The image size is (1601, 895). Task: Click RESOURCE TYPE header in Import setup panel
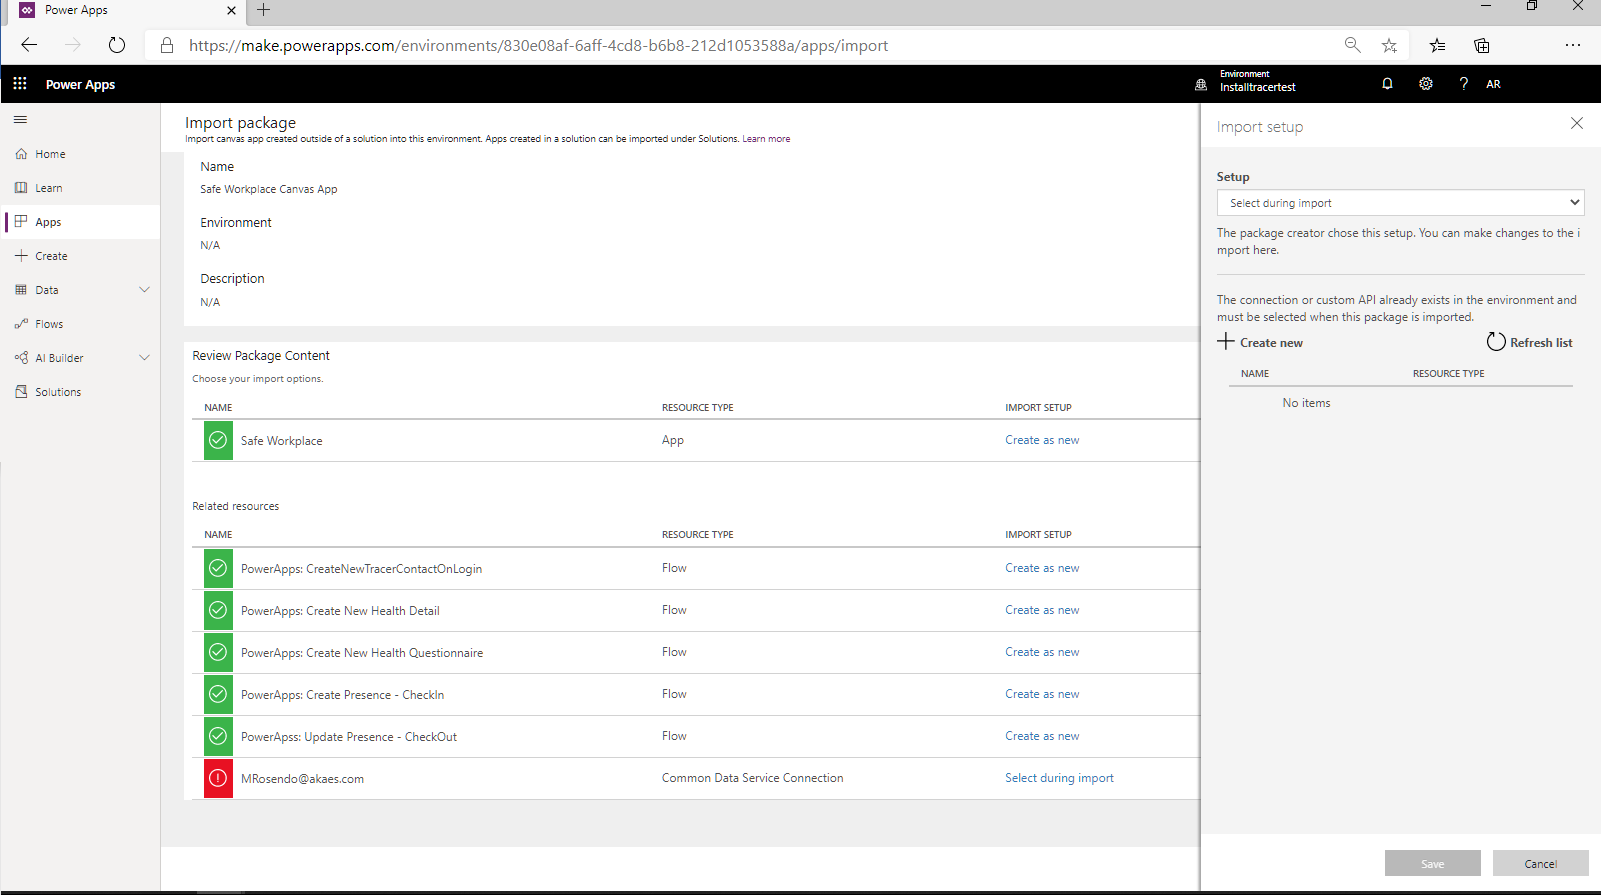coord(1448,374)
